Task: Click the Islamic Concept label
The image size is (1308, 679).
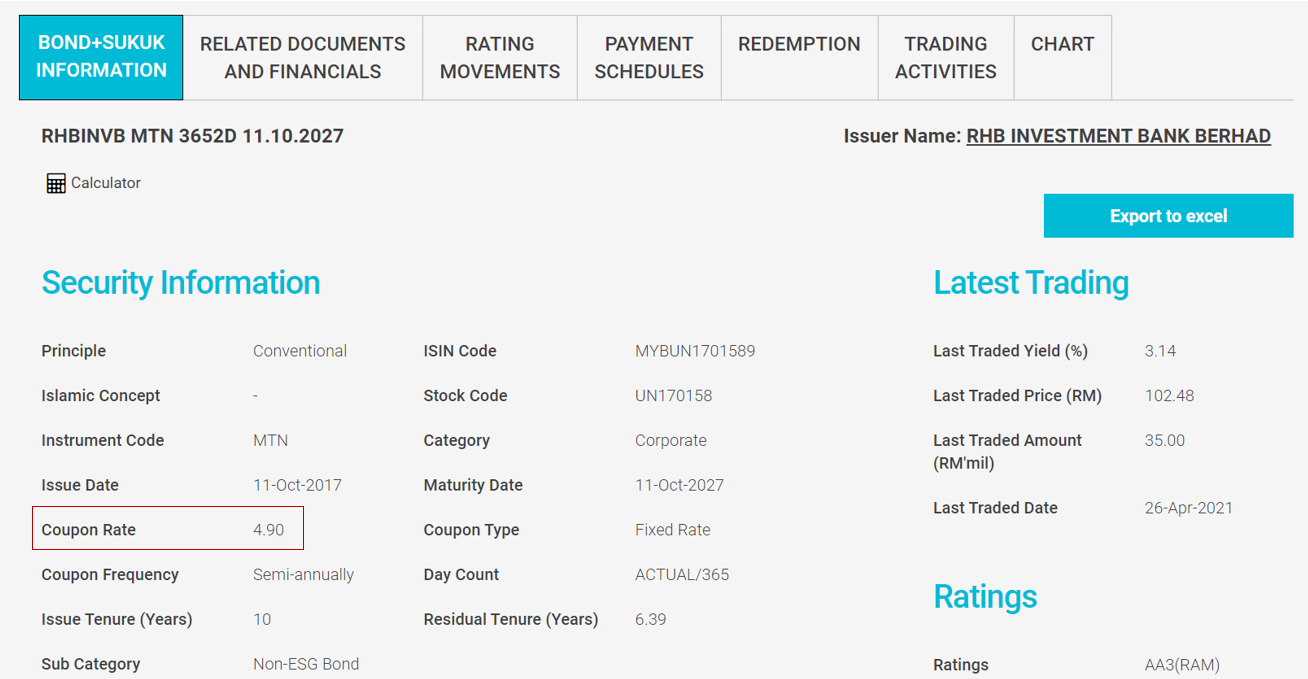Action: 100,396
